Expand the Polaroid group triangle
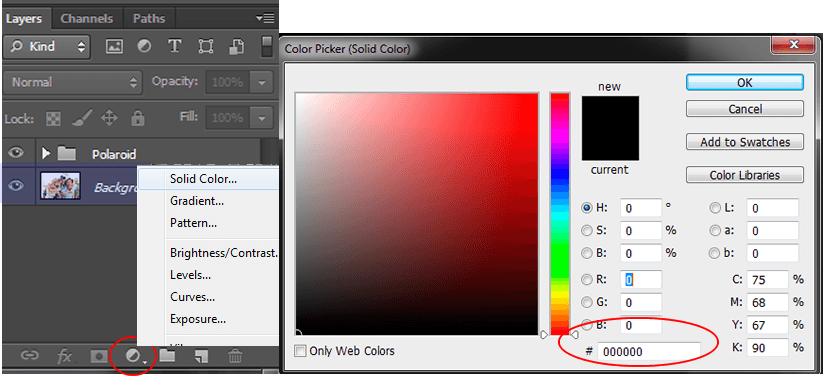Screen dimensions: 823x376 [46, 153]
